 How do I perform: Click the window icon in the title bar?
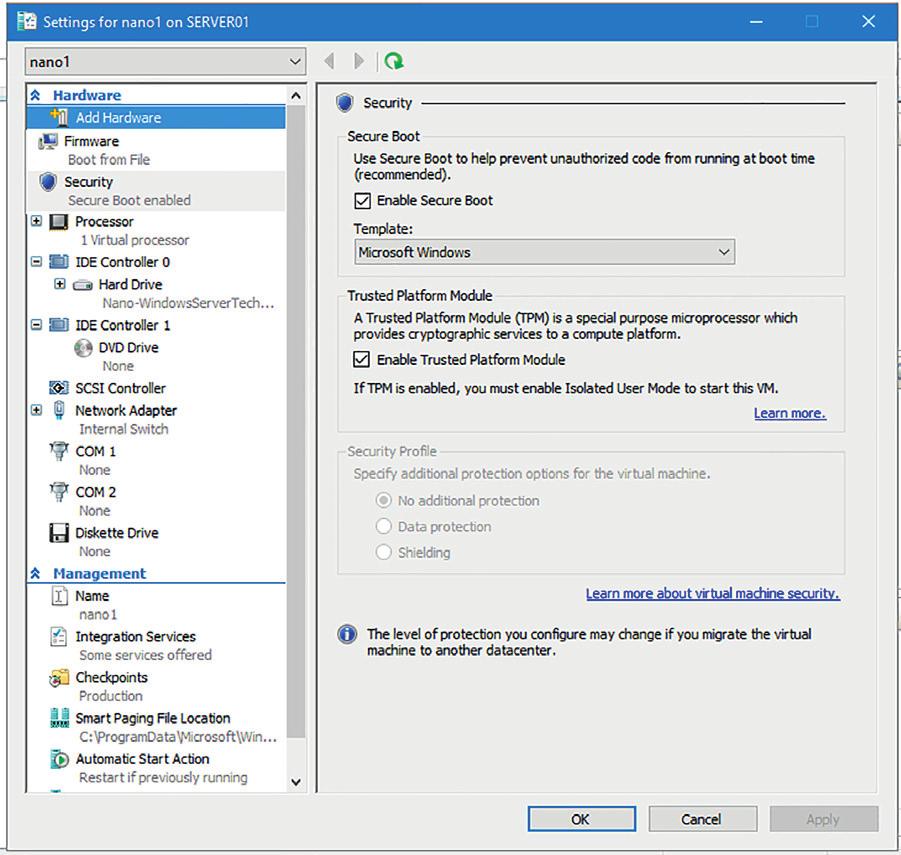pos(26,21)
